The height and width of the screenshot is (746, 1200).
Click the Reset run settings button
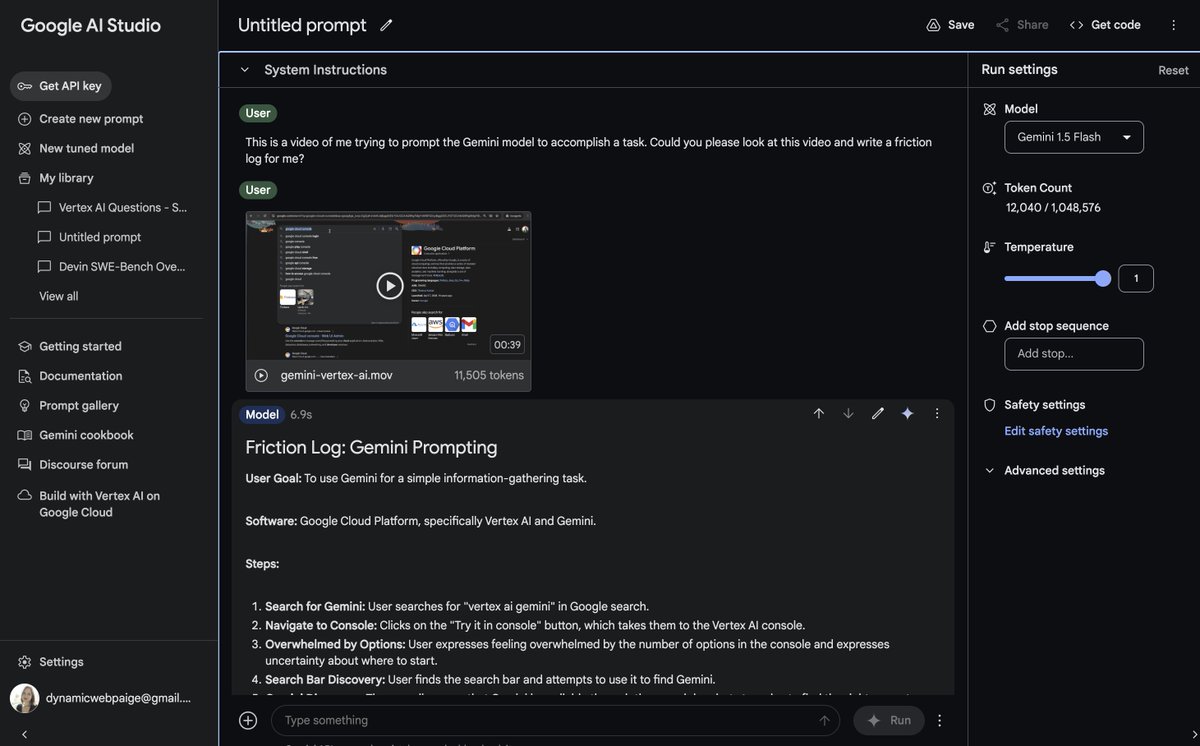tap(1173, 70)
